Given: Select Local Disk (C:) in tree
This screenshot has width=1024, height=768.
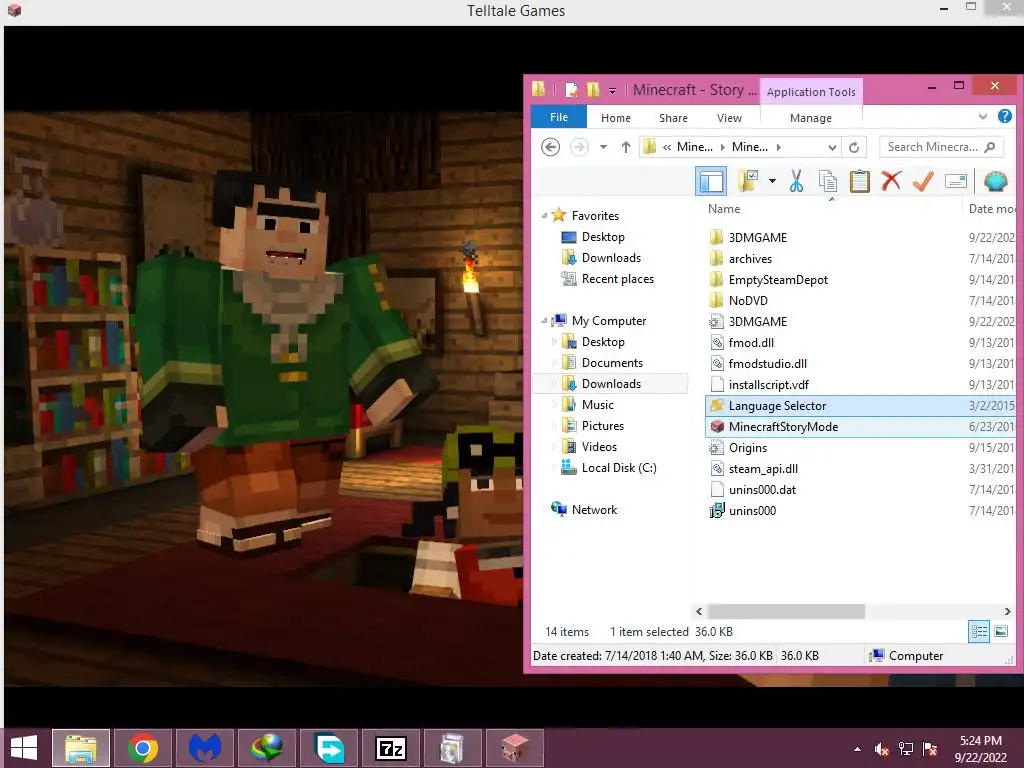Looking at the screenshot, I should pyautogui.click(x=619, y=468).
